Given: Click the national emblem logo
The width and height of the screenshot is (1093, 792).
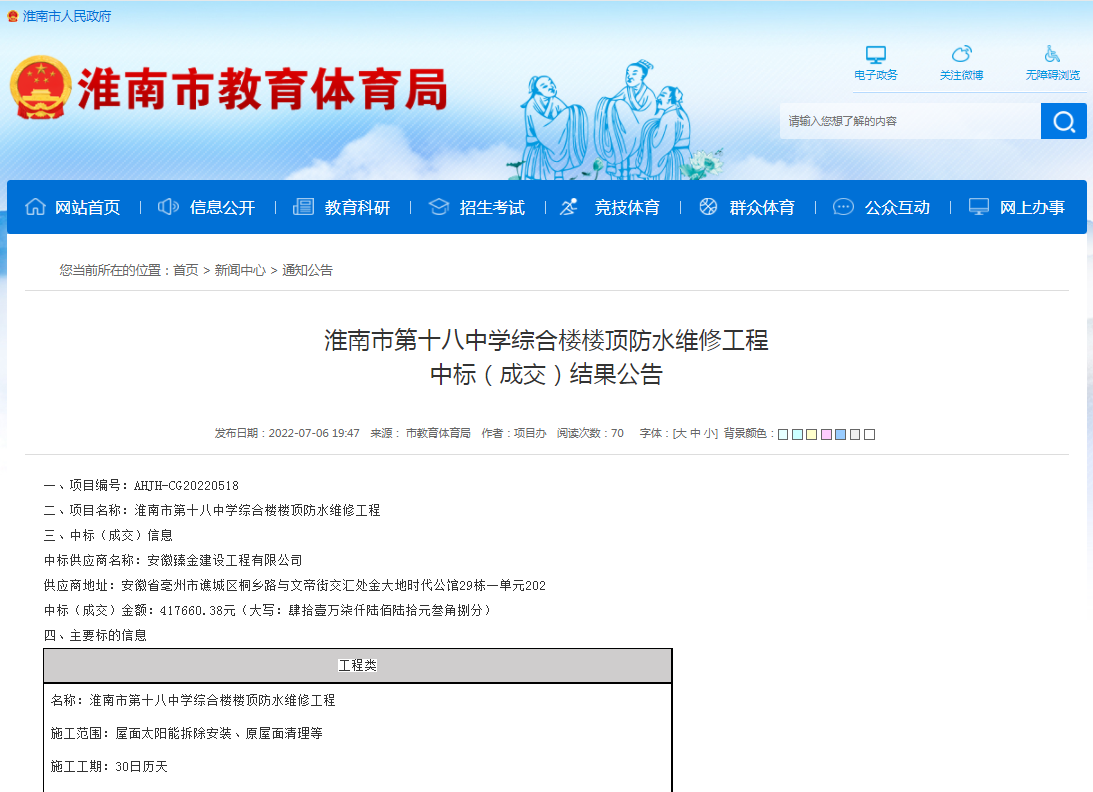Looking at the screenshot, I should pyautogui.click(x=43, y=85).
